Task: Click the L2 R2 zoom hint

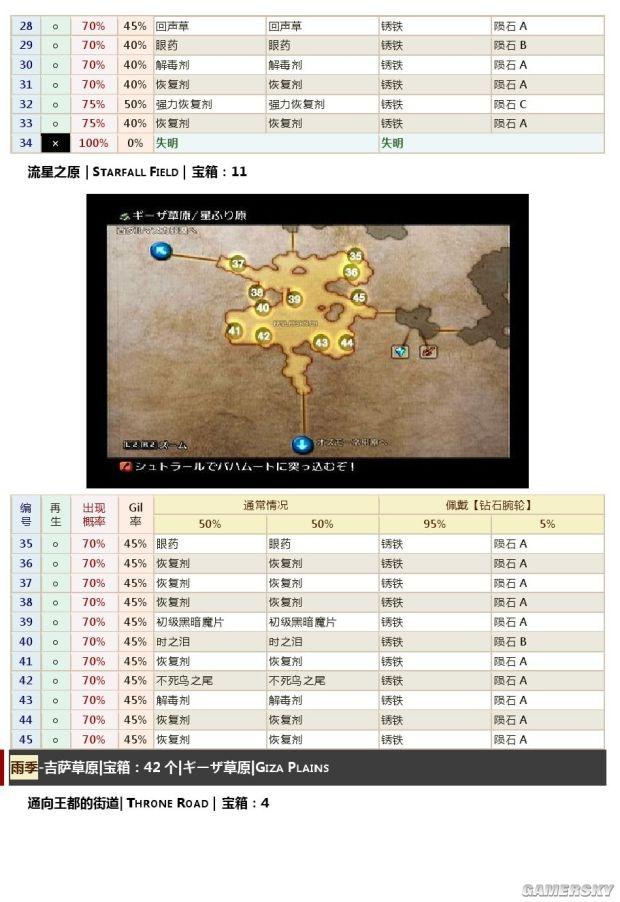Action: click(x=155, y=445)
